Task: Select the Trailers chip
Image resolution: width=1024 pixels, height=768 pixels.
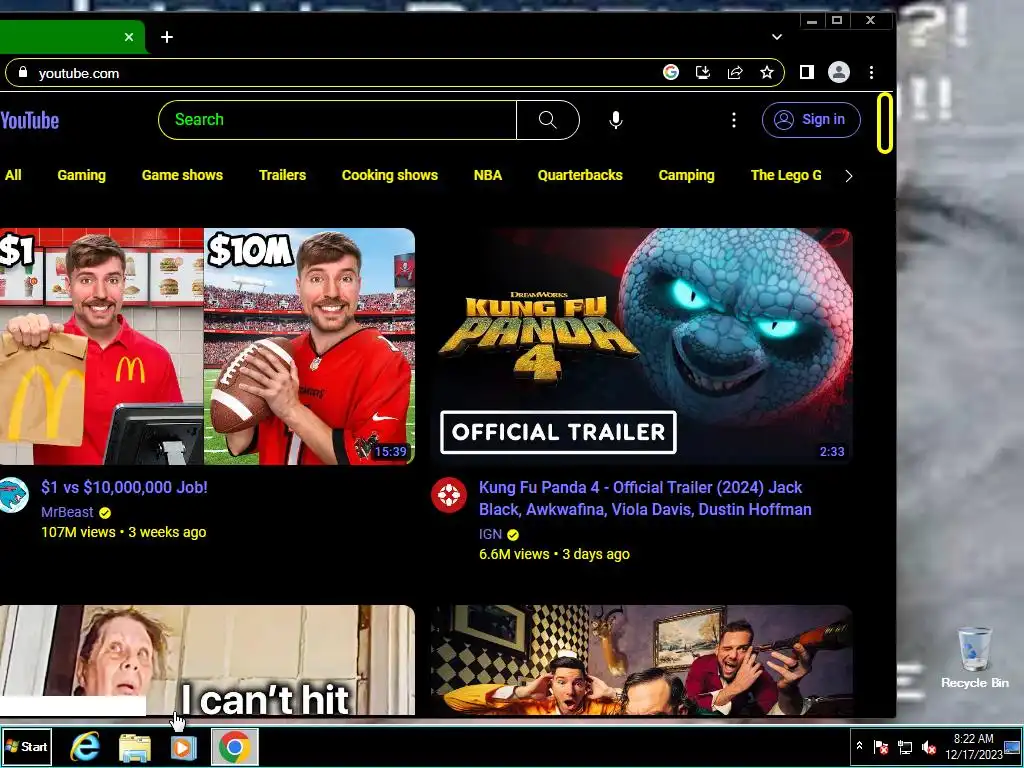Action: point(282,175)
